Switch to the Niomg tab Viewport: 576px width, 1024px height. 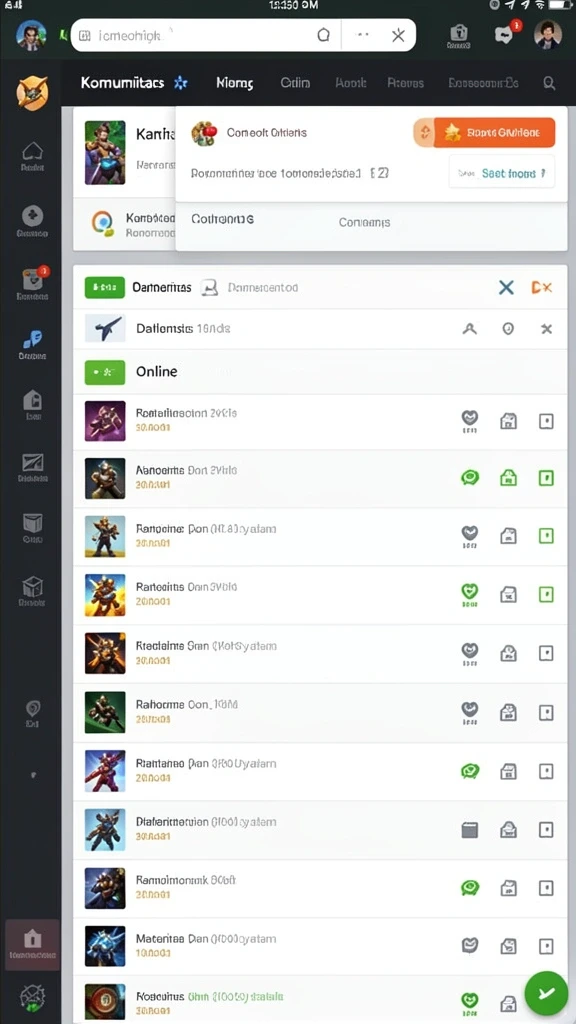tap(234, 83)
